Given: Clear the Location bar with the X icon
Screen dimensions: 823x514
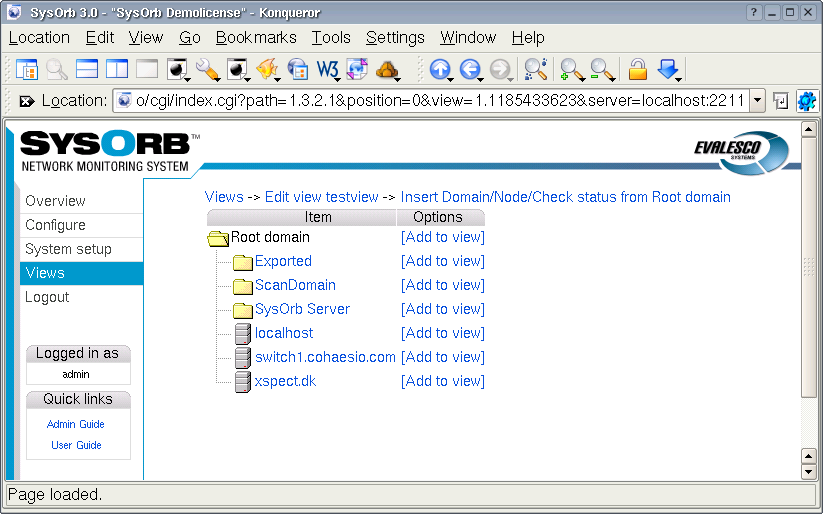Looking at the screenshot, I should tap(26, 101).
